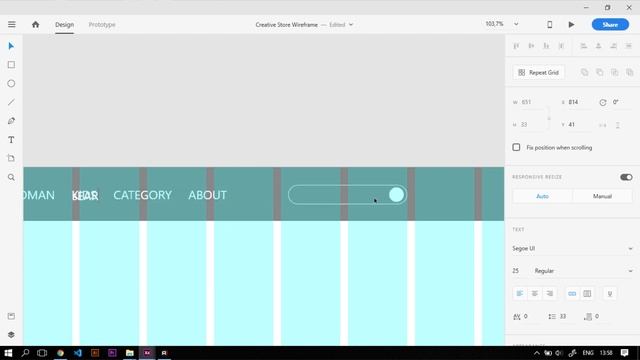Select the Zoom magnifier tool
Viewport: 640px width, 360px height.
point(11,177)
